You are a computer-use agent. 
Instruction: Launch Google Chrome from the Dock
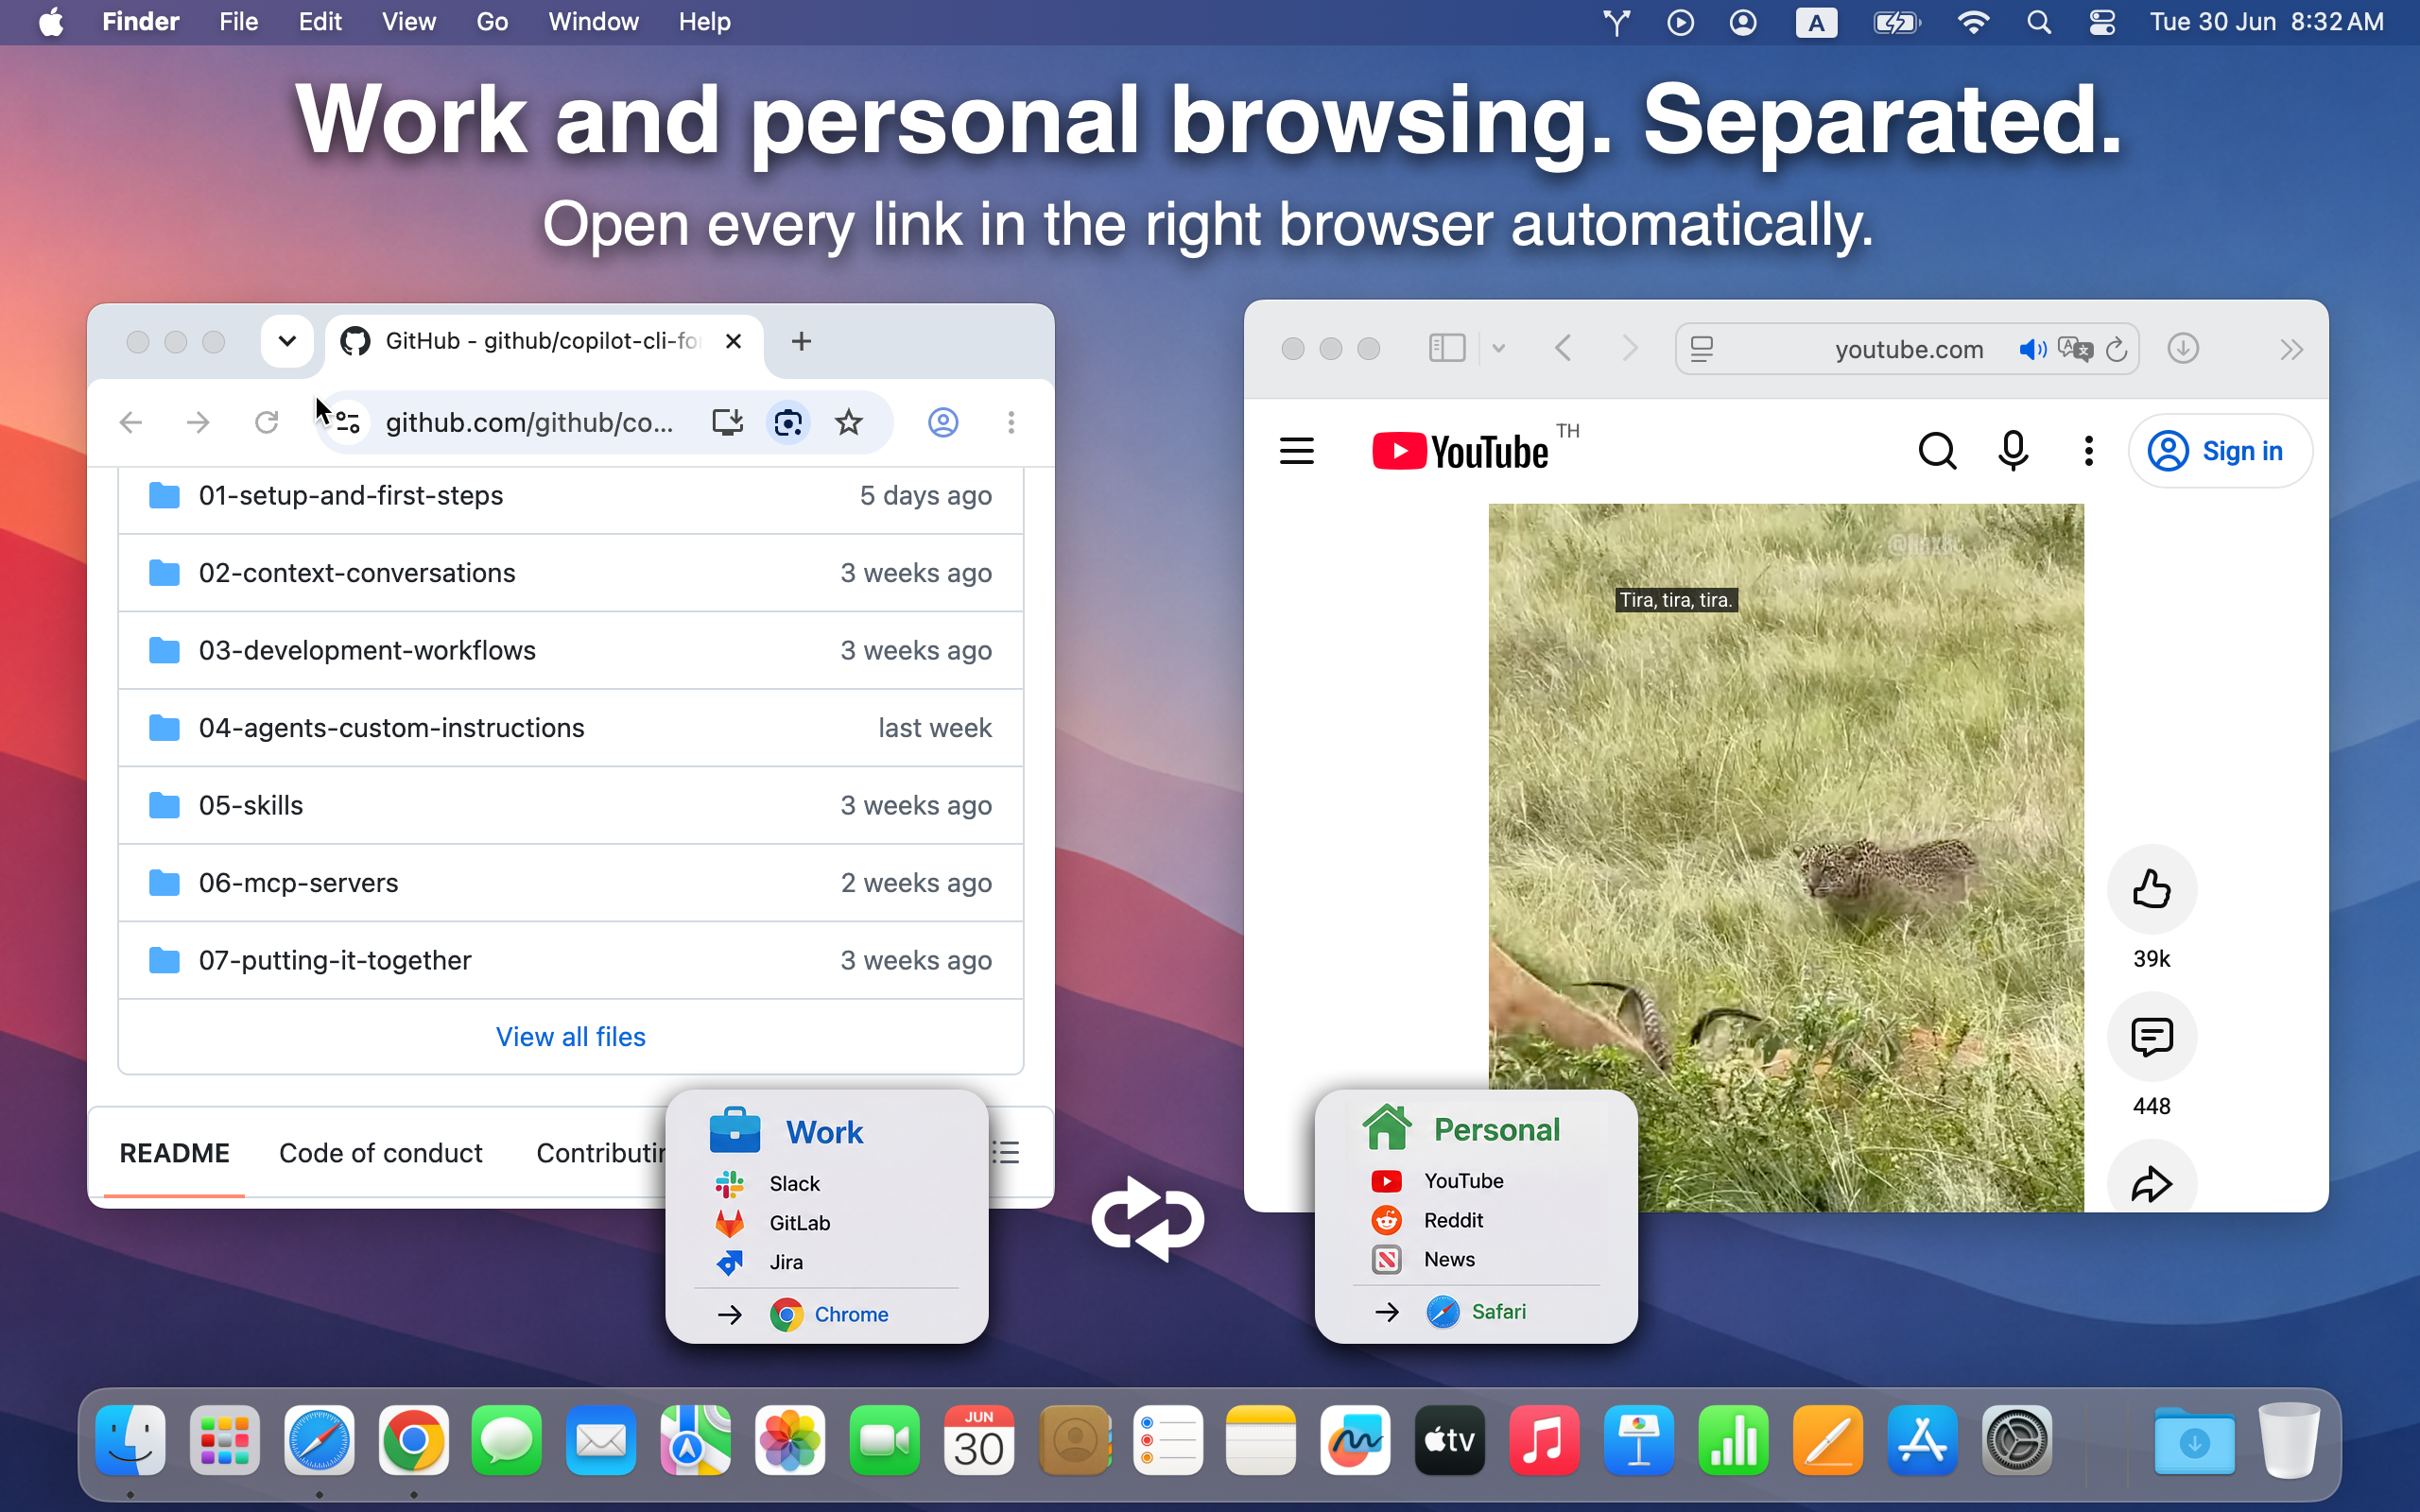coord(413,1441)
